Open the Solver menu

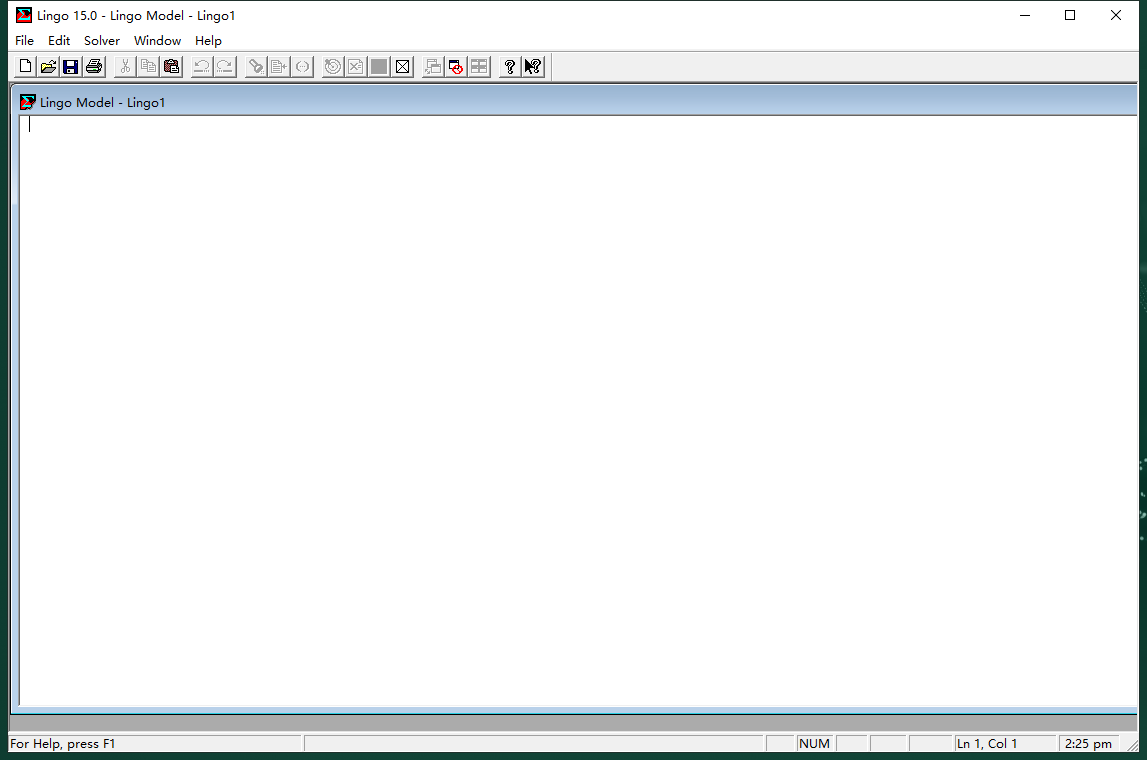point(102,41)
